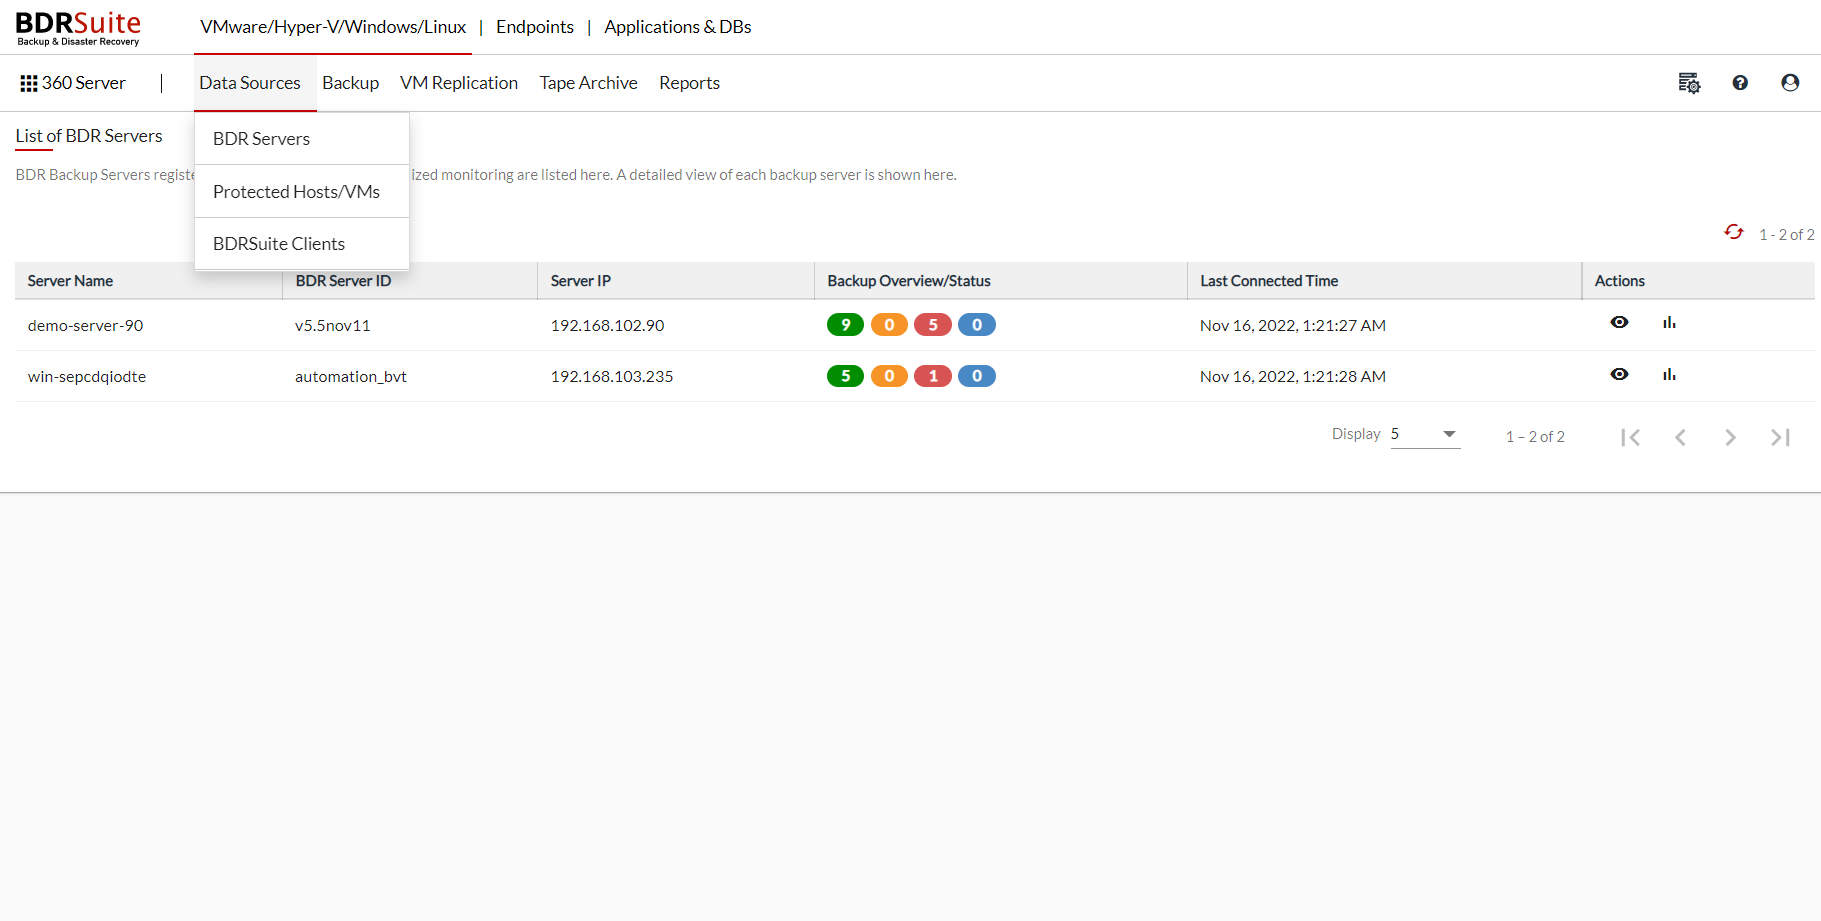Go to next page of results
Image resolution: width=1821 pixels, height=921 pixels.
tap(1730, 437)
